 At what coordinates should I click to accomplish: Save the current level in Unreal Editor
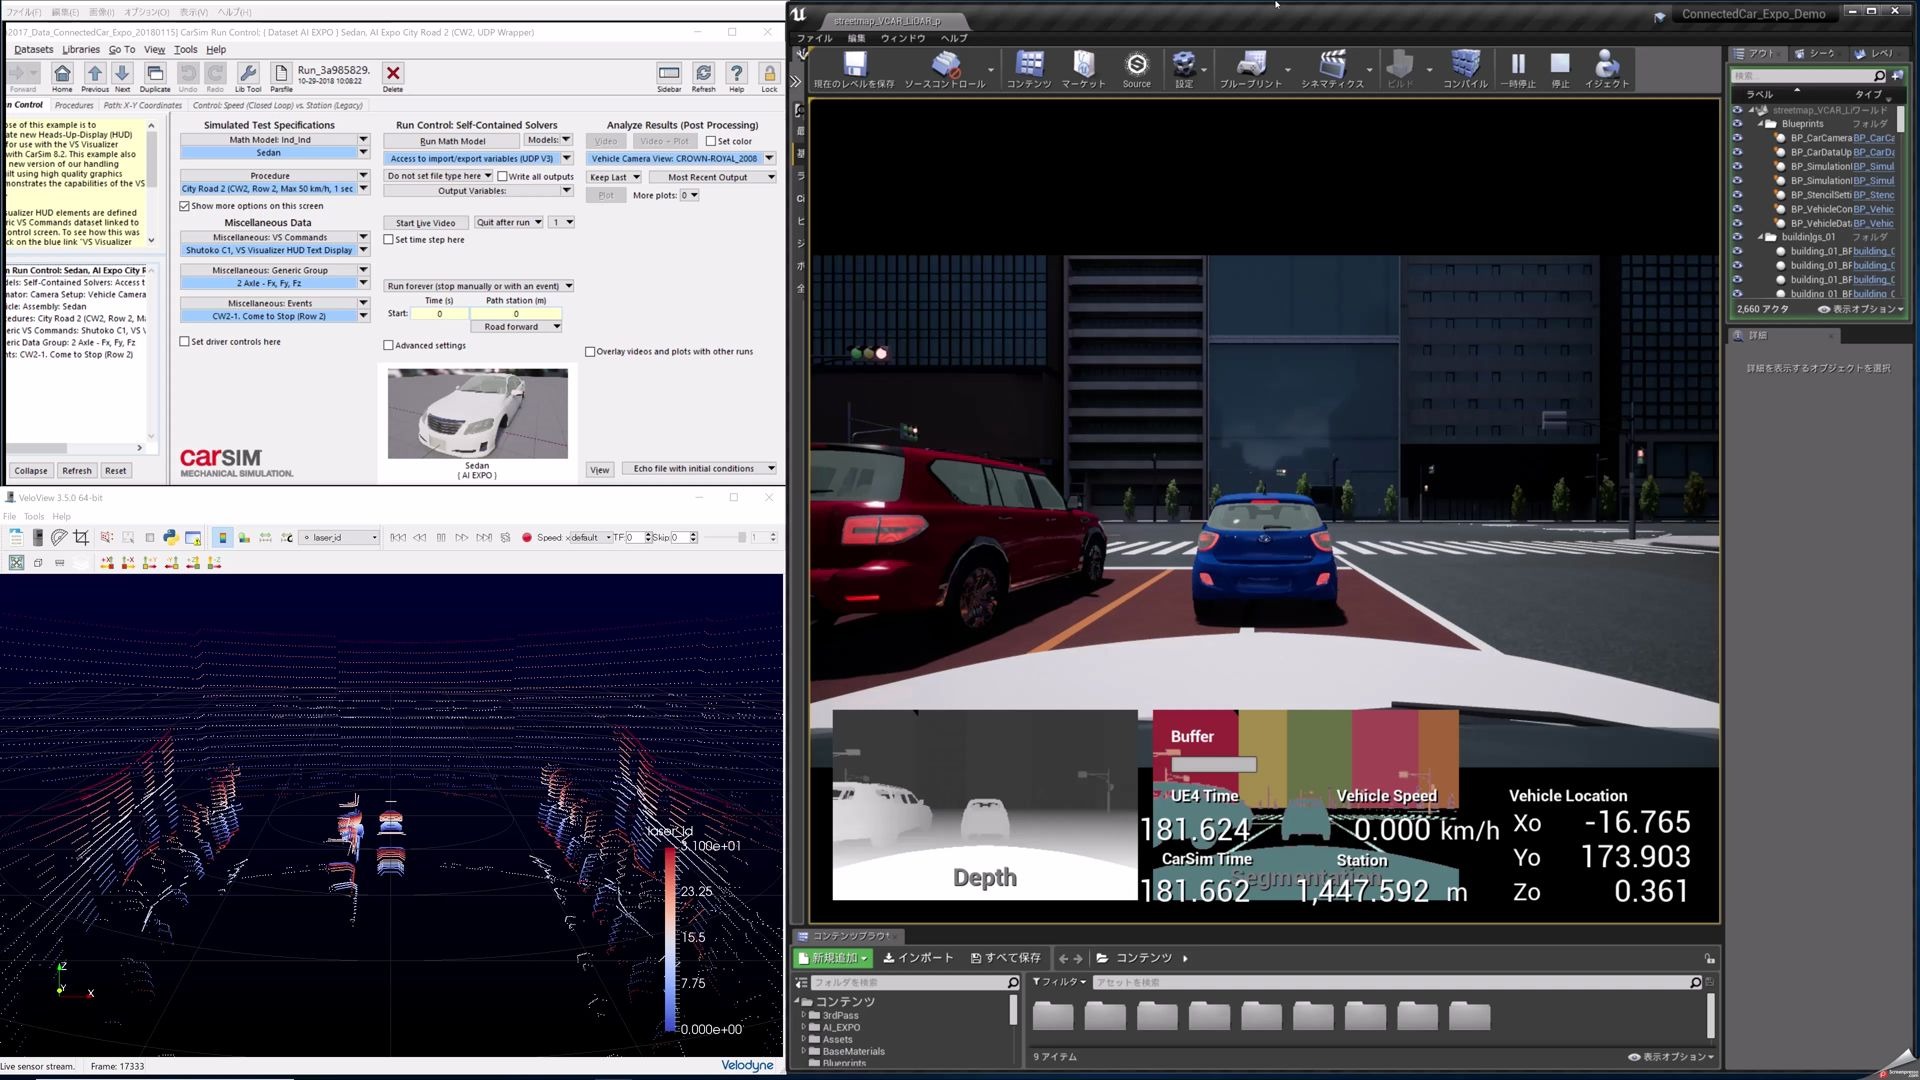point(854,66)
